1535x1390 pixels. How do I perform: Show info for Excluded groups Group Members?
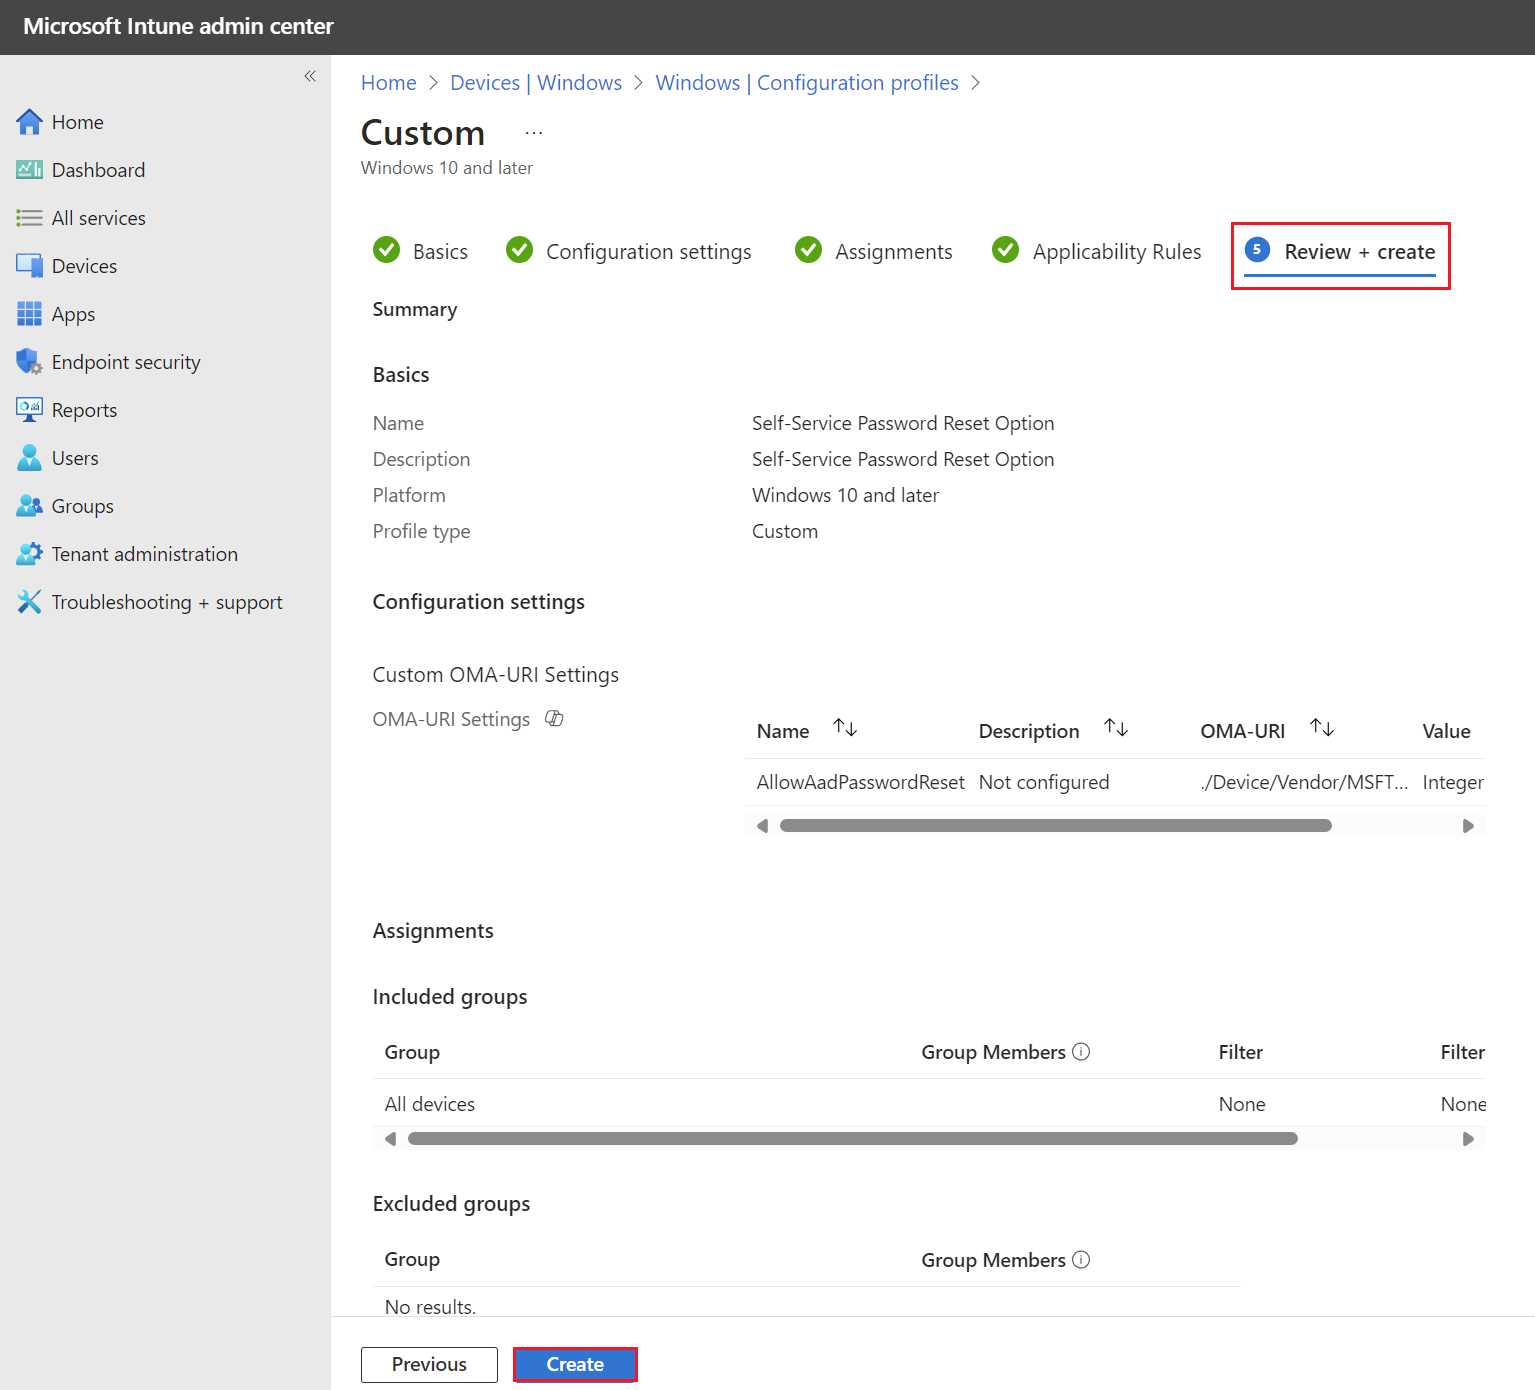coord(1081,1260)
